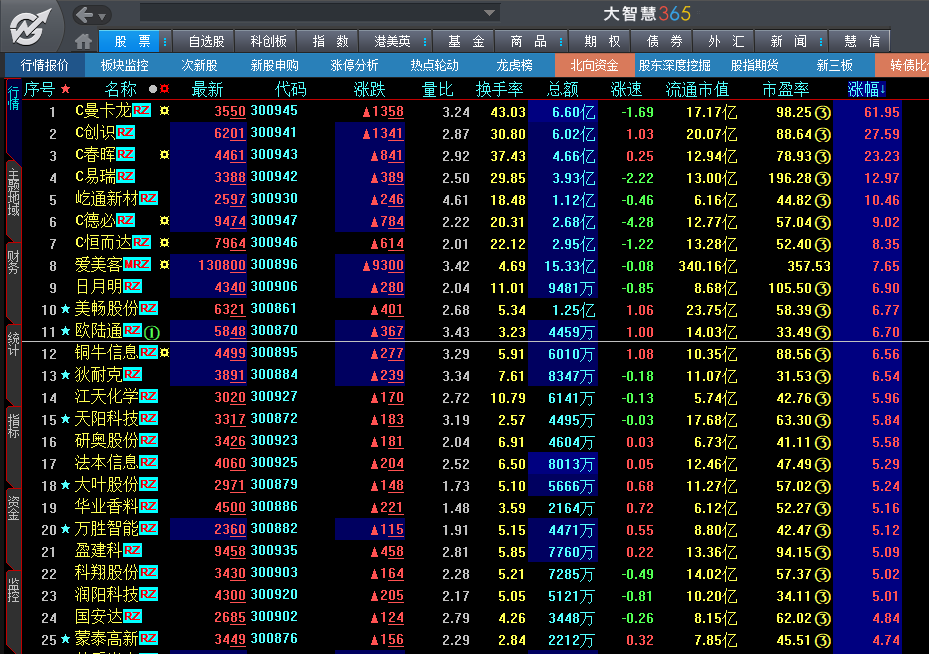Open the 股东深度挖掘 sub-tab
Image resolution: width=929 pixels, height=654 pixels.
pos(674,65)
